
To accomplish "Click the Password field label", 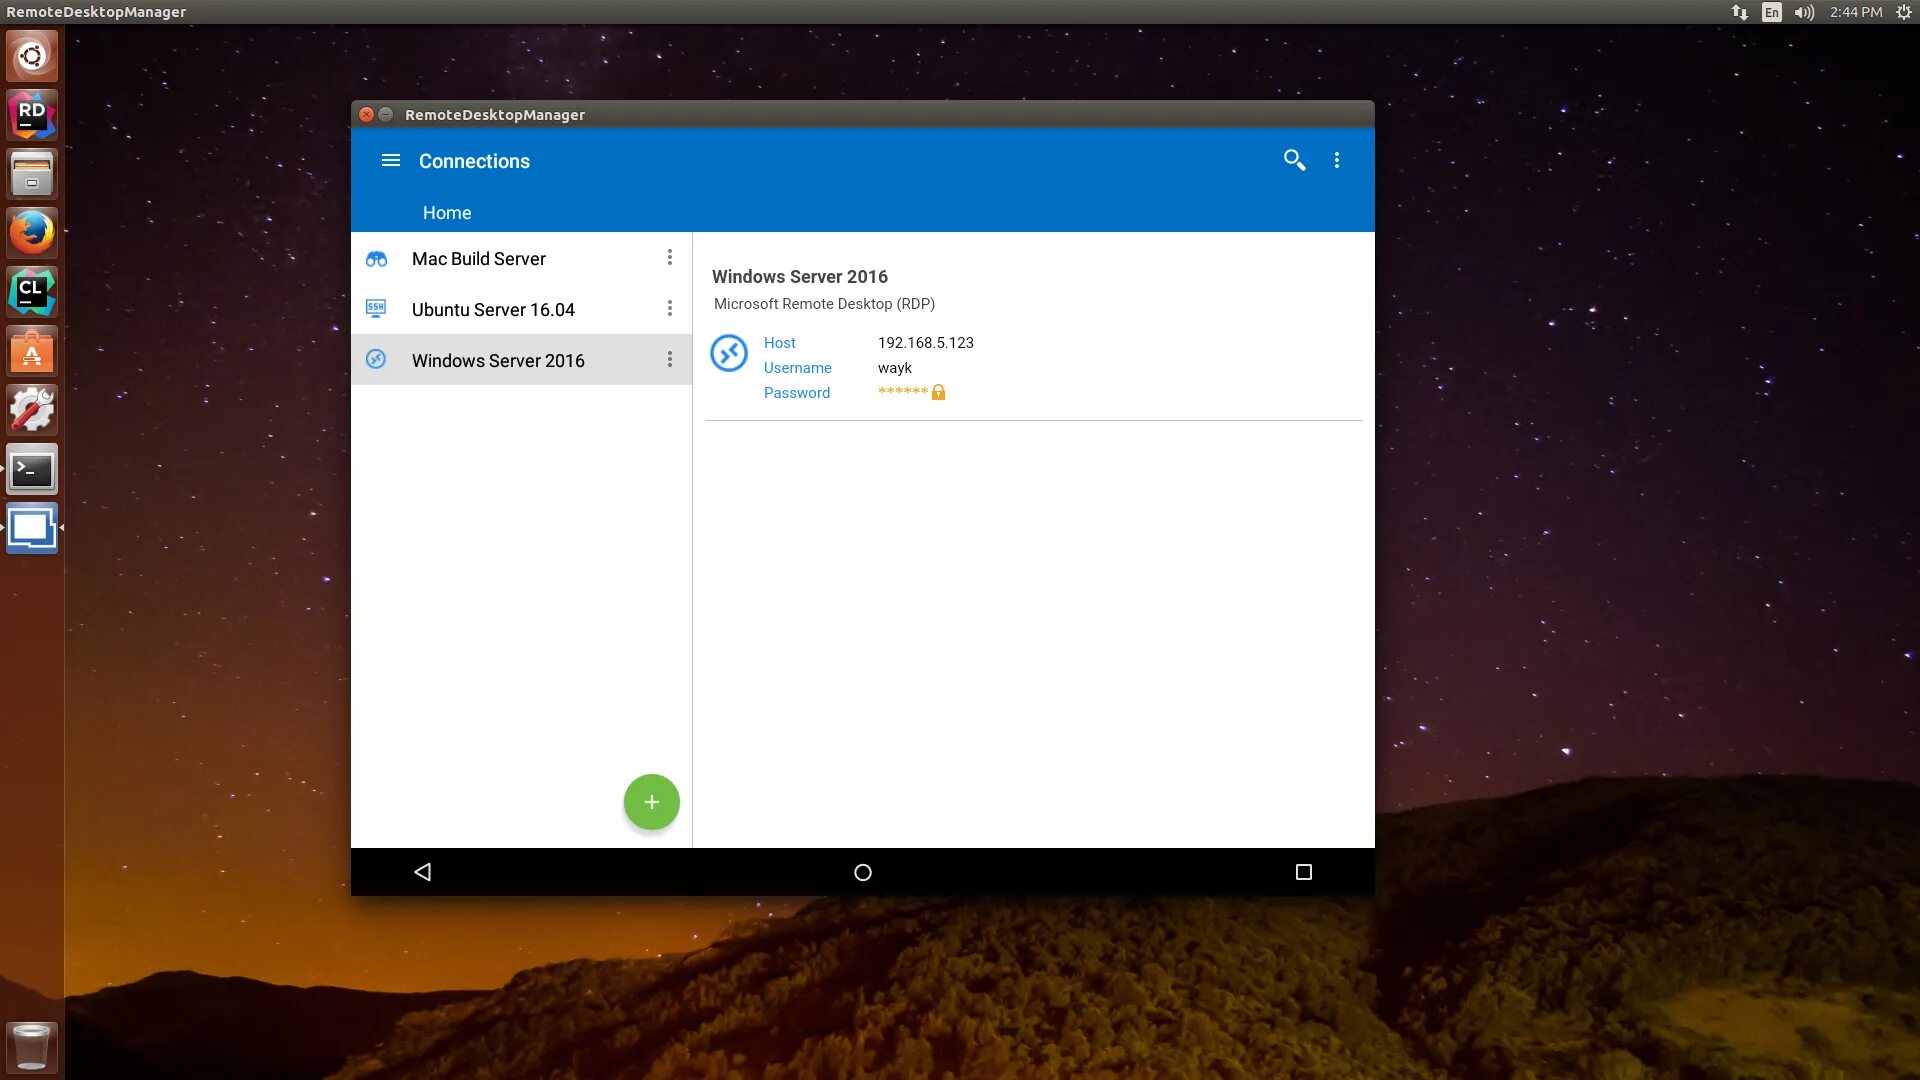I will [796, 393].
